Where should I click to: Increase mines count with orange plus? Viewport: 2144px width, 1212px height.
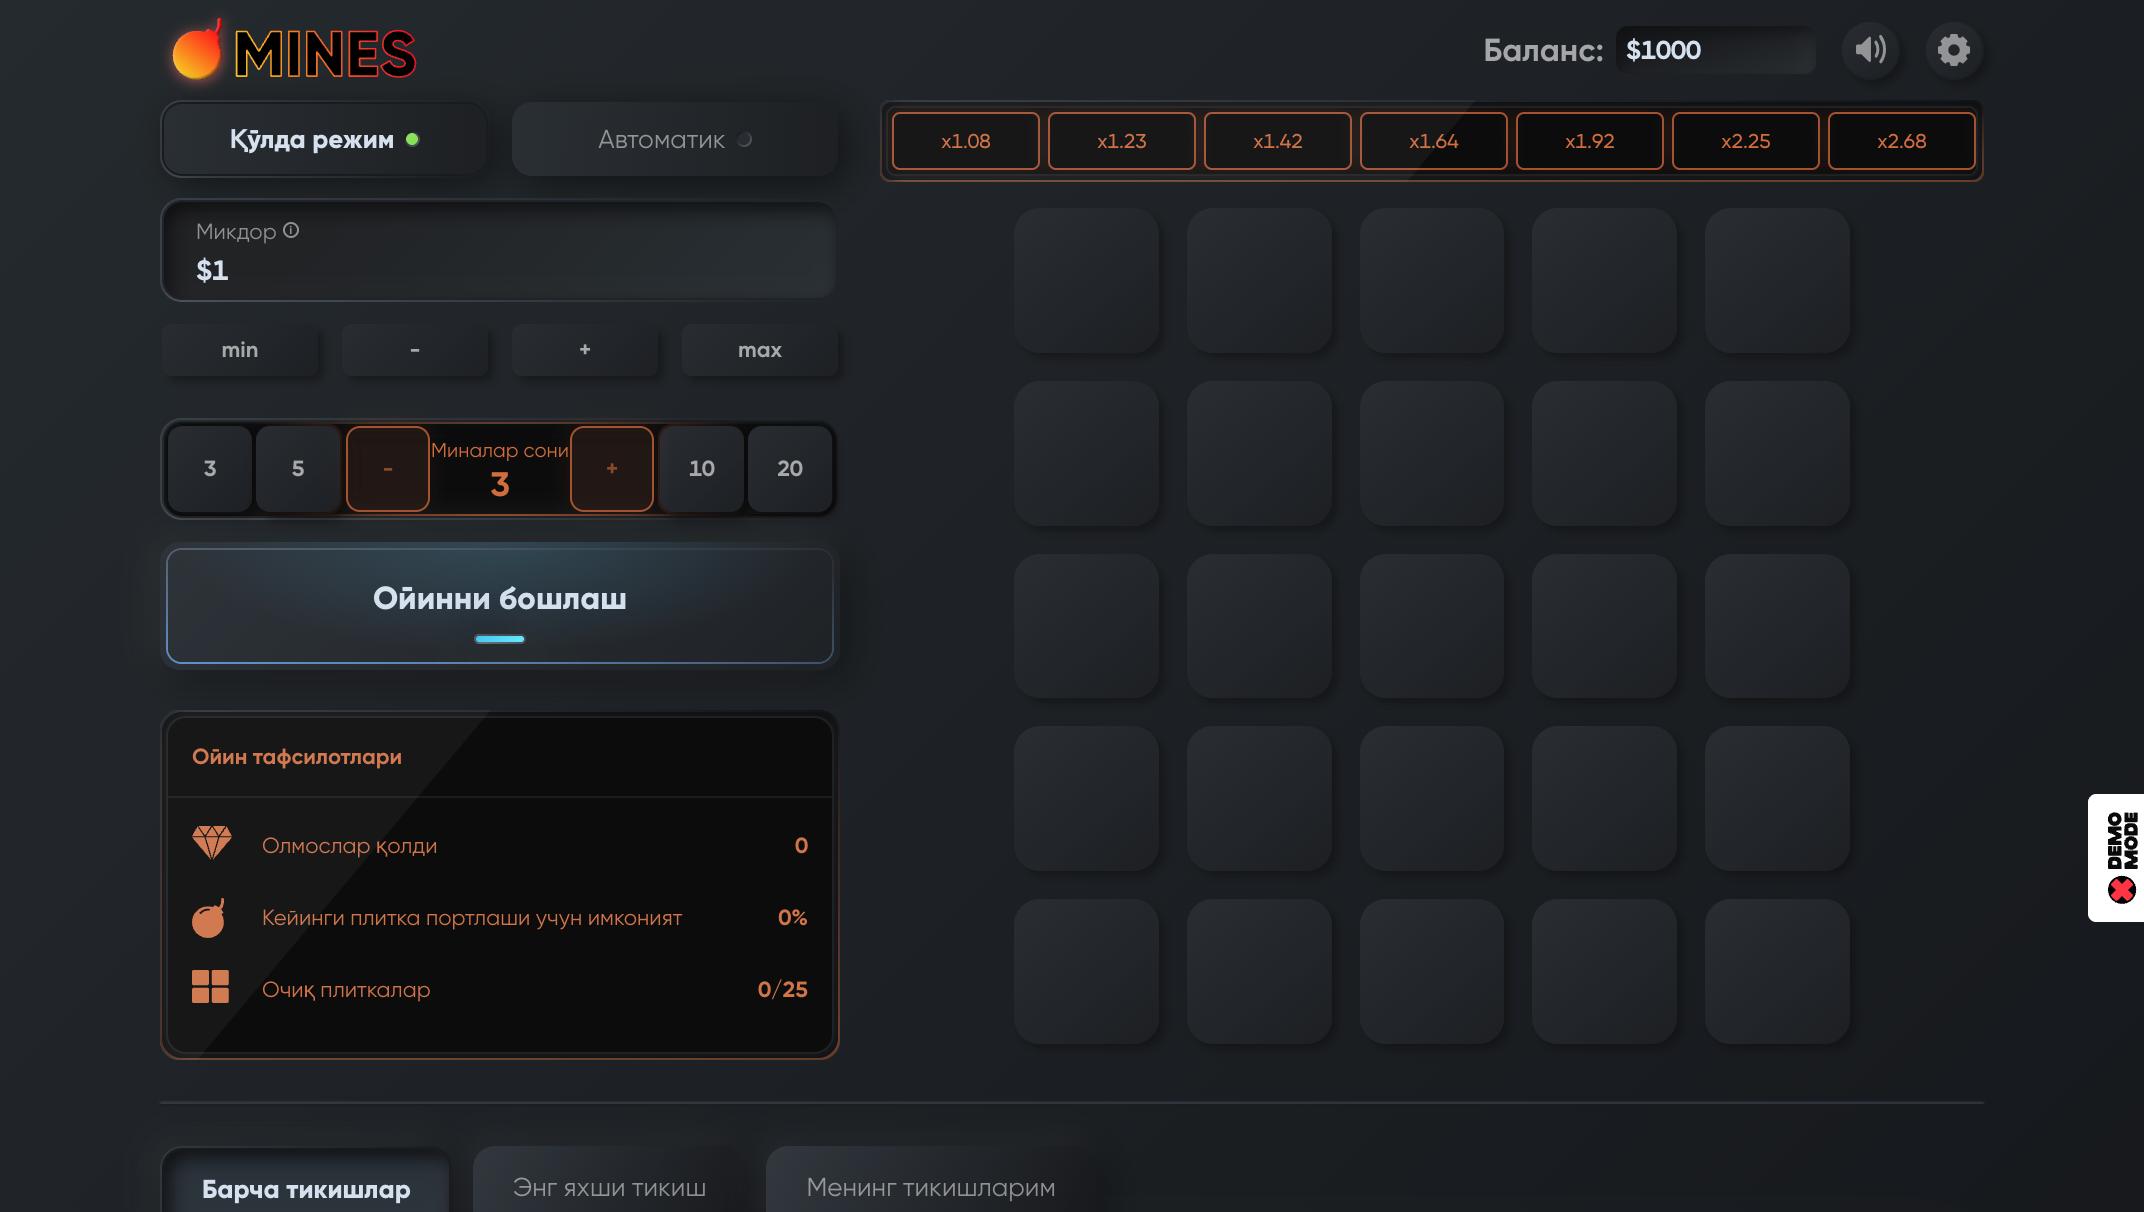click(x=612, y=468)
